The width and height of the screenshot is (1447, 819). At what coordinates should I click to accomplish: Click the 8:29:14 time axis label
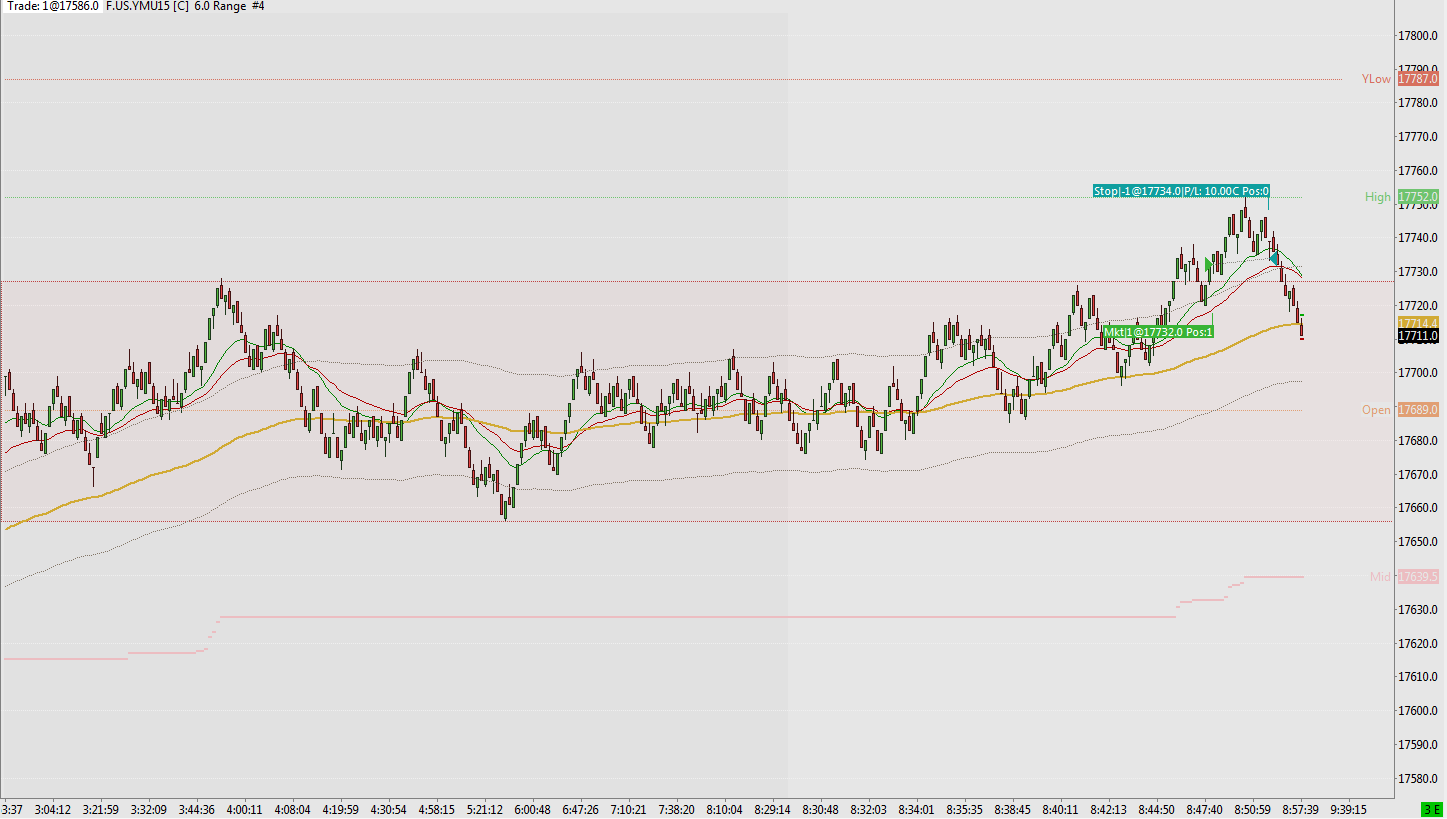772,809
